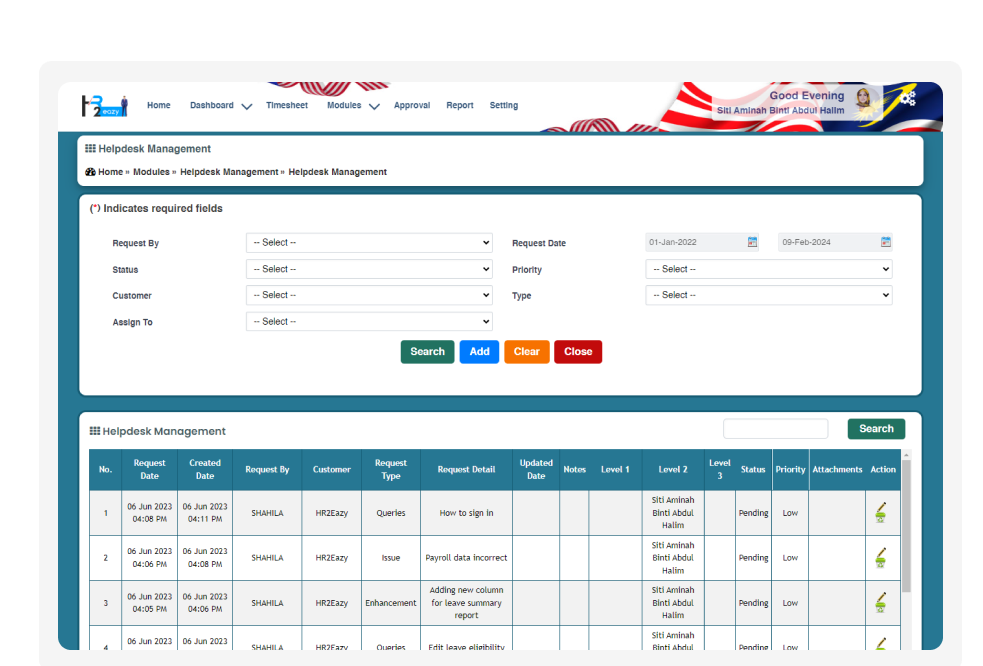Viewport: 983px width, 666px height.
Task: Open the gear settings icon beside the avatar
Action: (906, 97)
